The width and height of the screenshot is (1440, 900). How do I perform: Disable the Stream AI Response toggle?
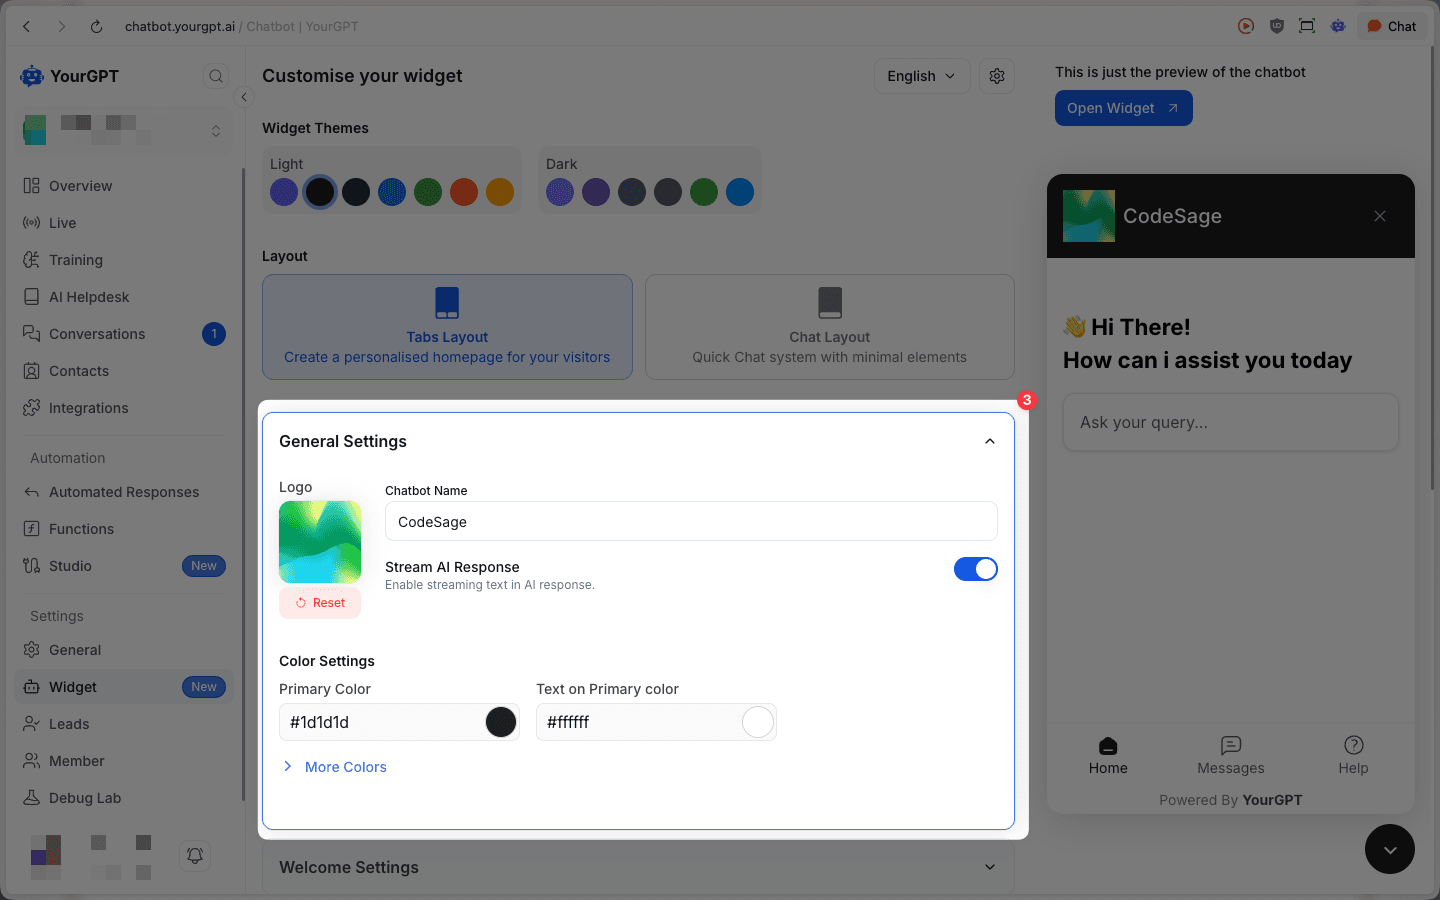click(x=976, y=569)
